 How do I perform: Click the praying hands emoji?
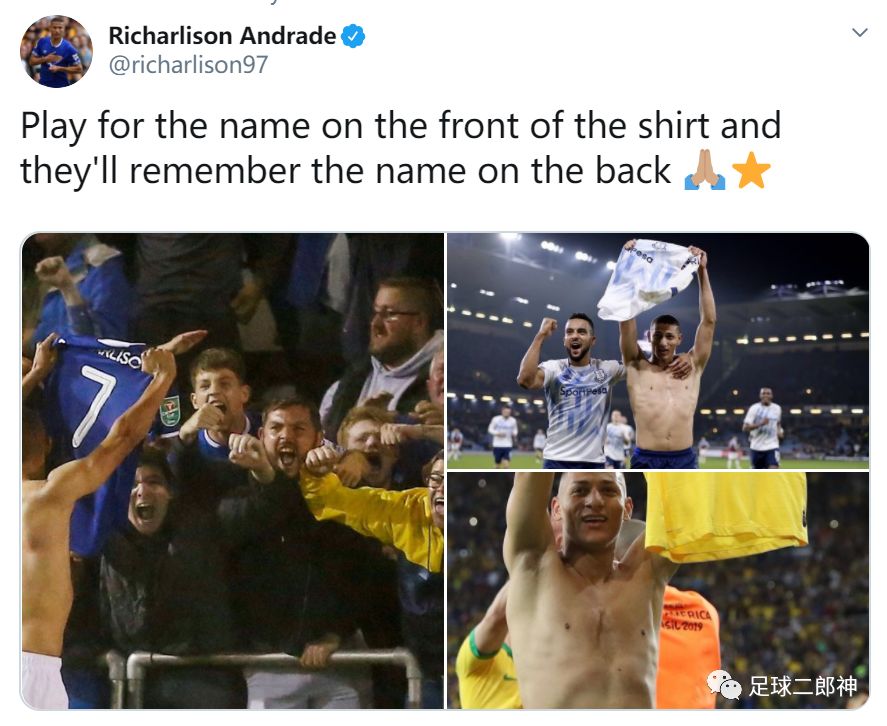pos(704,170)
